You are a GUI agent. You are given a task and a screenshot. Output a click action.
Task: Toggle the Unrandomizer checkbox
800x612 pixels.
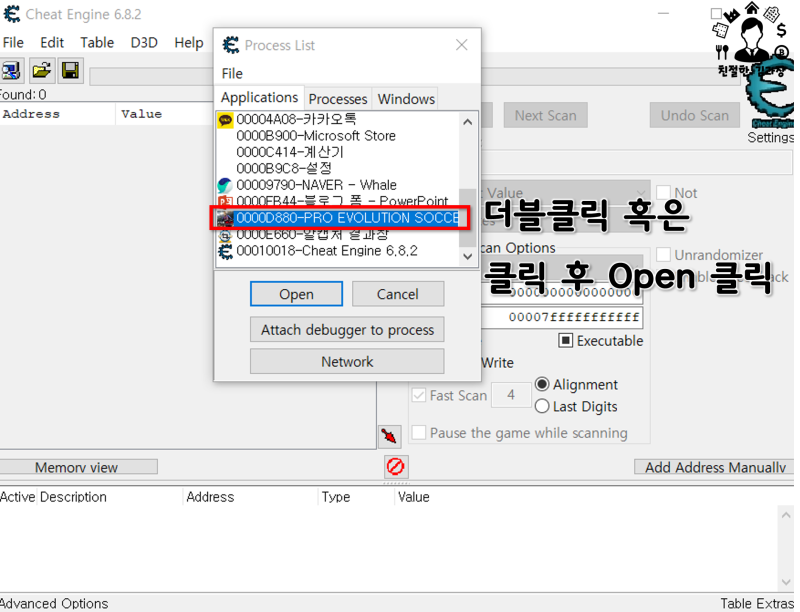(663, 254)
